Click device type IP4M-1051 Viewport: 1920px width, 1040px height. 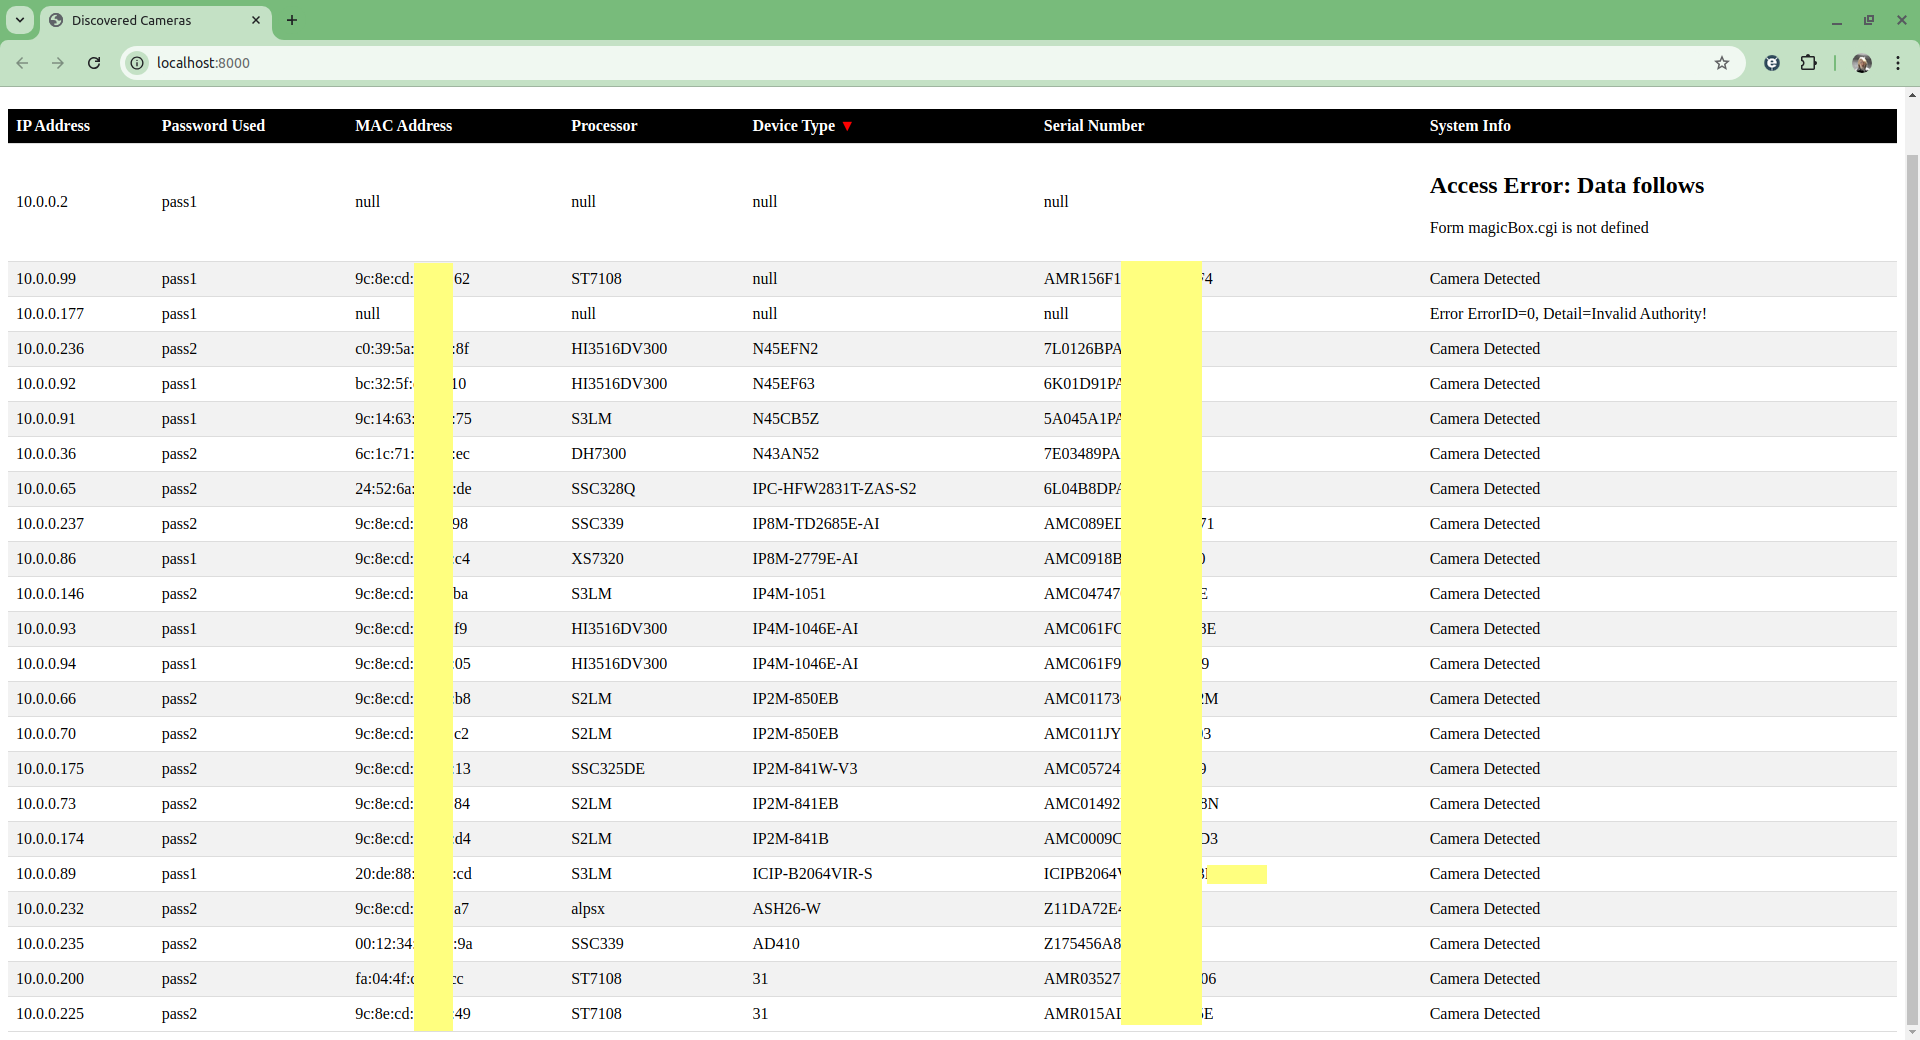click(x=789, y=594)
